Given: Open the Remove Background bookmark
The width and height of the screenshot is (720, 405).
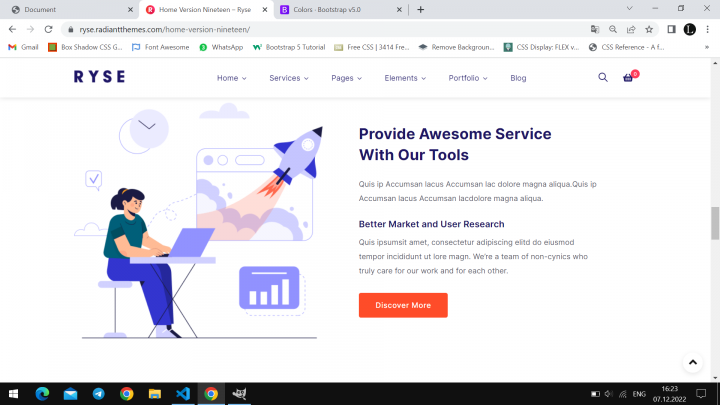Looking at the screenshot, I should (x=456, y=47).
